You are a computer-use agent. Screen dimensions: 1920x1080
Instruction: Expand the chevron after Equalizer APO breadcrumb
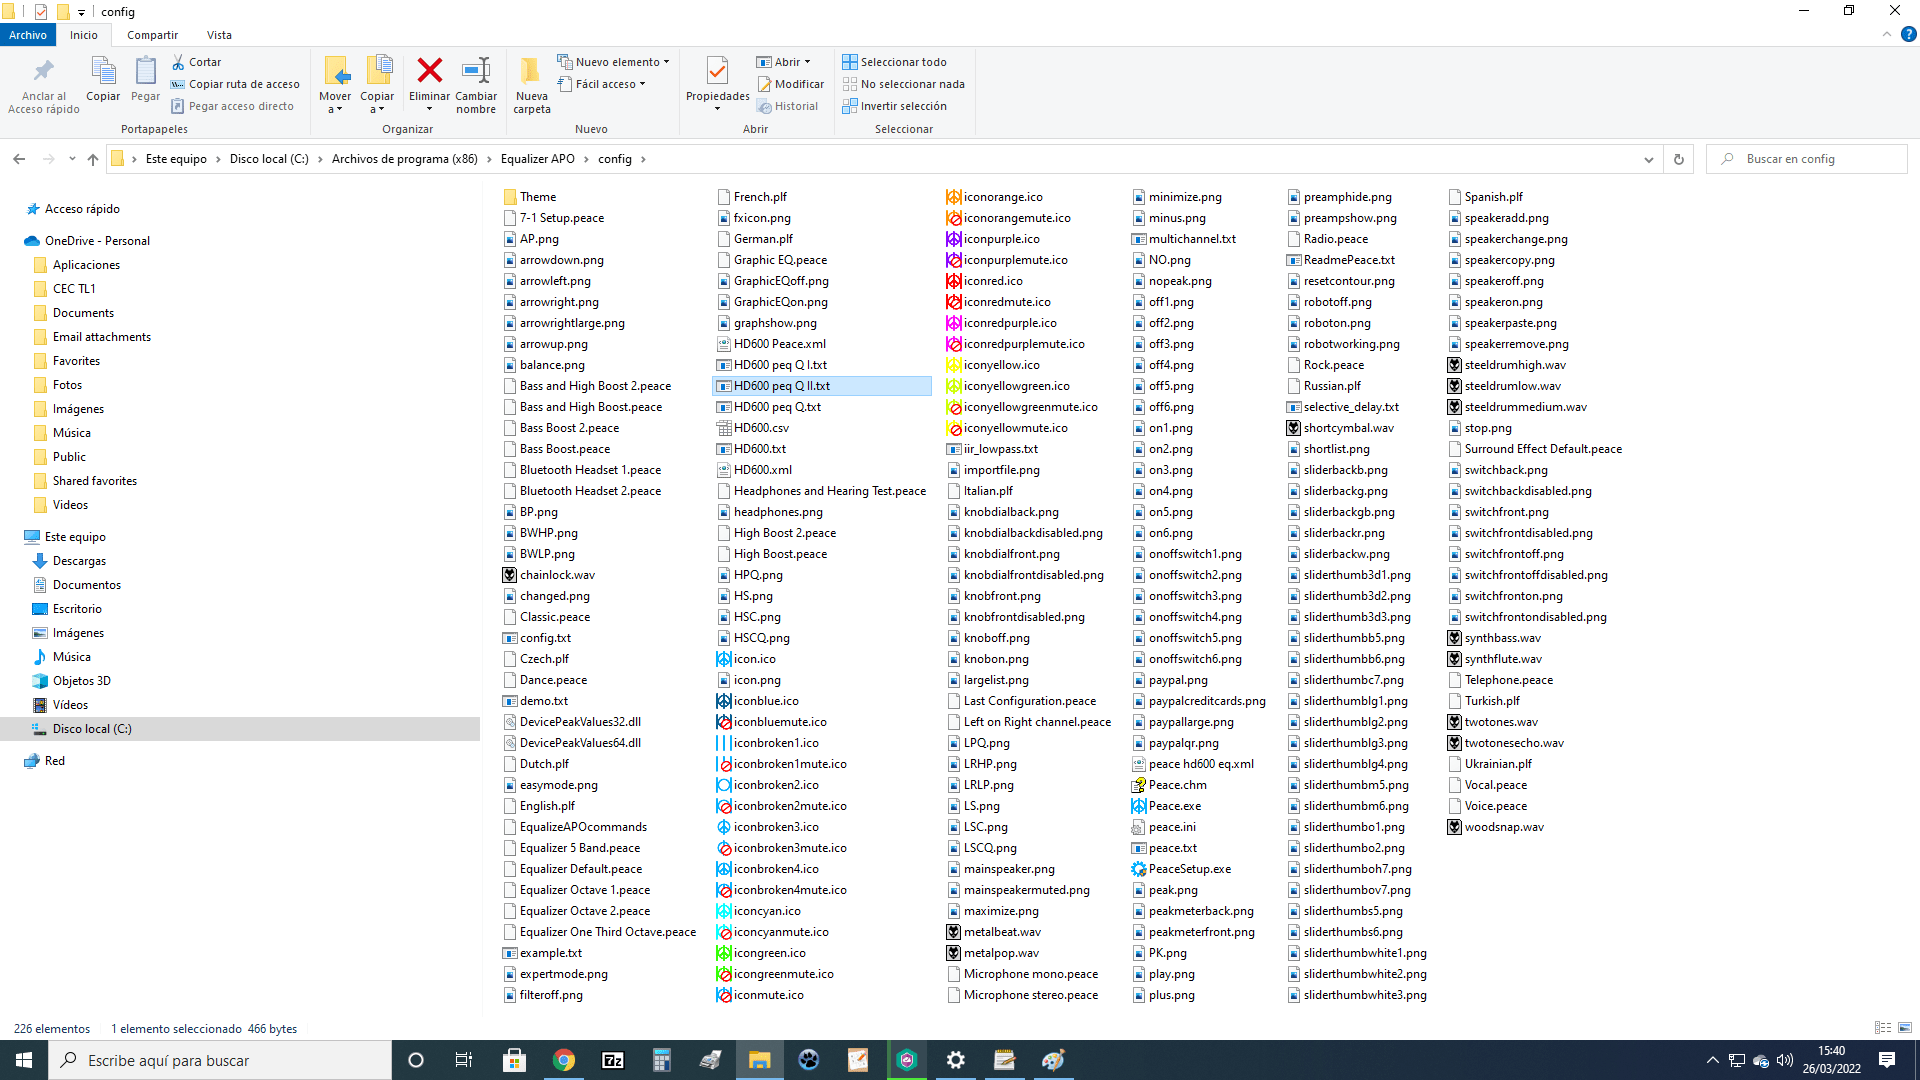[587, 159]
